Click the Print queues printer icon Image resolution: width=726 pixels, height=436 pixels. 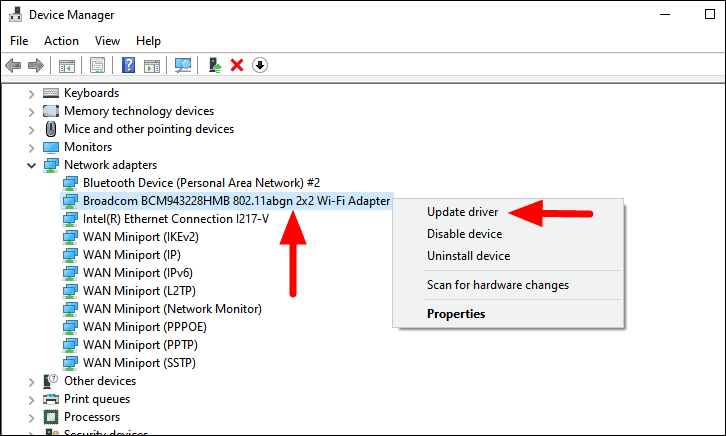point(51,399)
